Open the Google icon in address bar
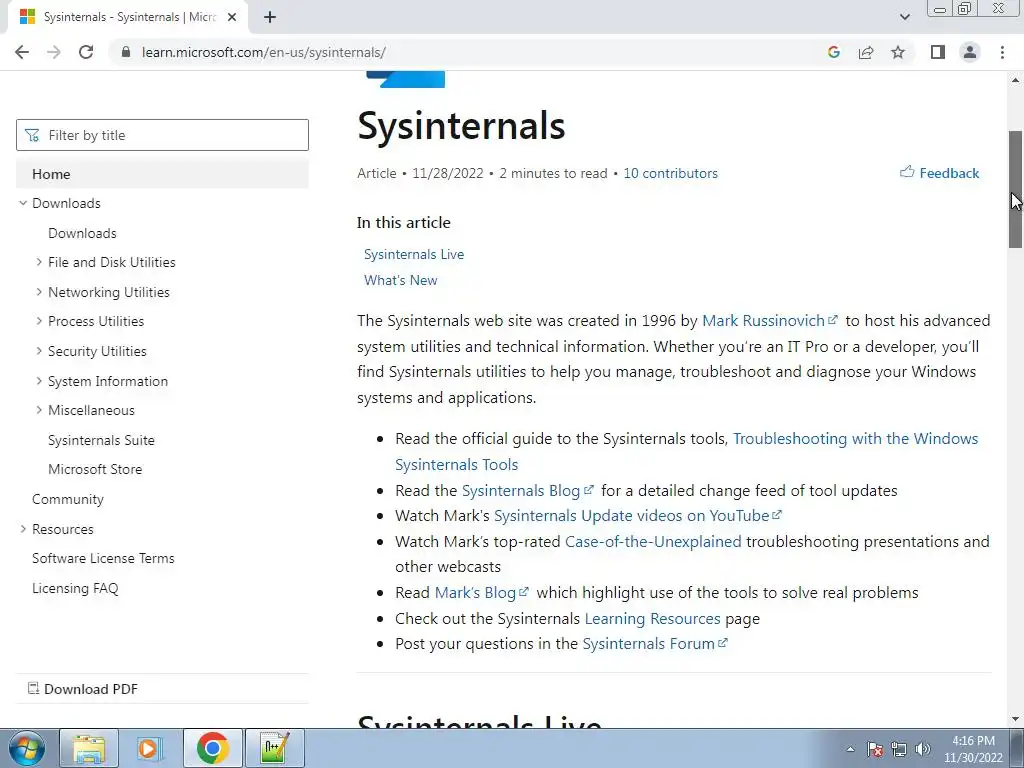 coord(833,52)
